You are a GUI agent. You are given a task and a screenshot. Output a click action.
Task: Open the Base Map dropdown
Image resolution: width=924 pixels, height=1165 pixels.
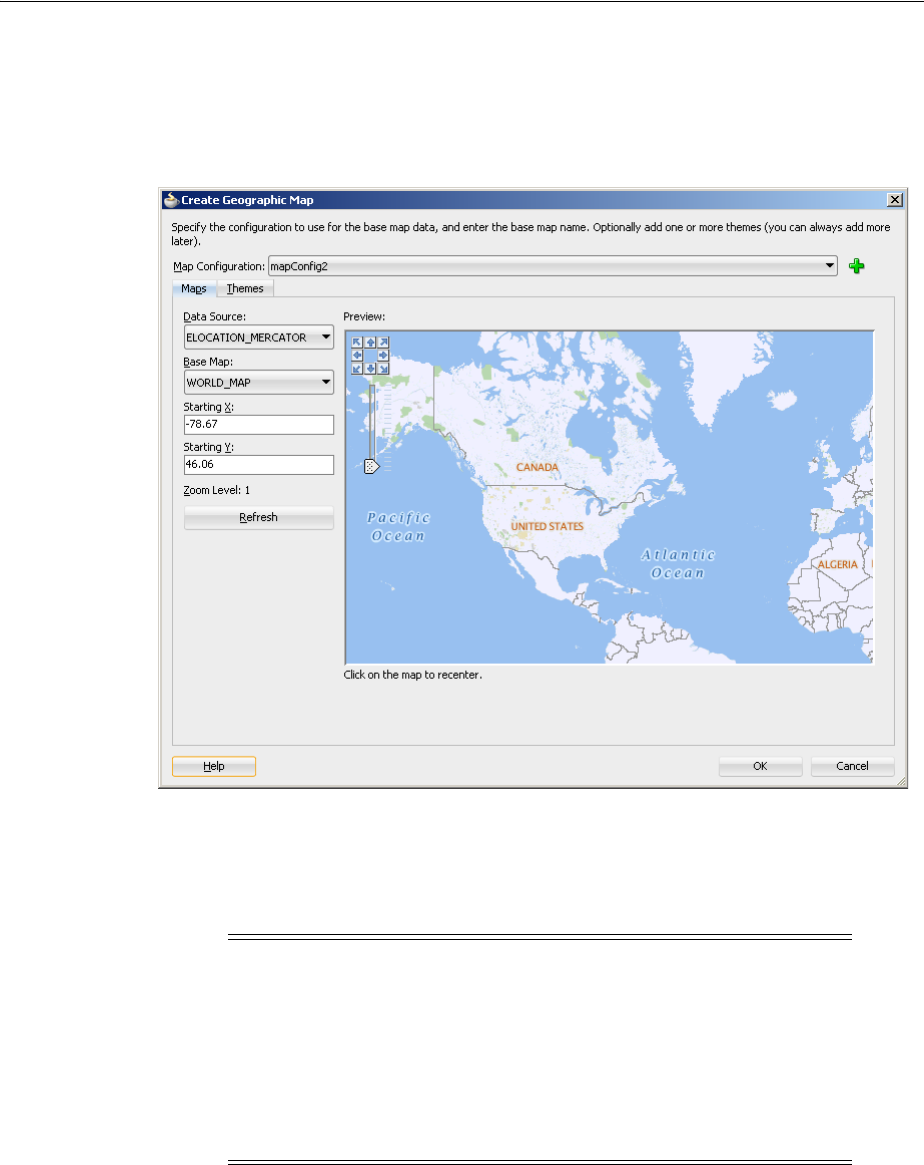point(258,383)
